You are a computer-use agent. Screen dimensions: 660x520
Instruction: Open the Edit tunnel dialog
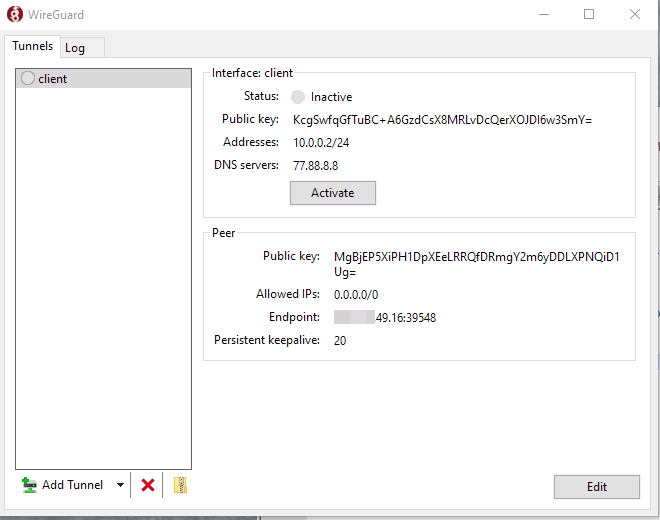tap(596, 487)
